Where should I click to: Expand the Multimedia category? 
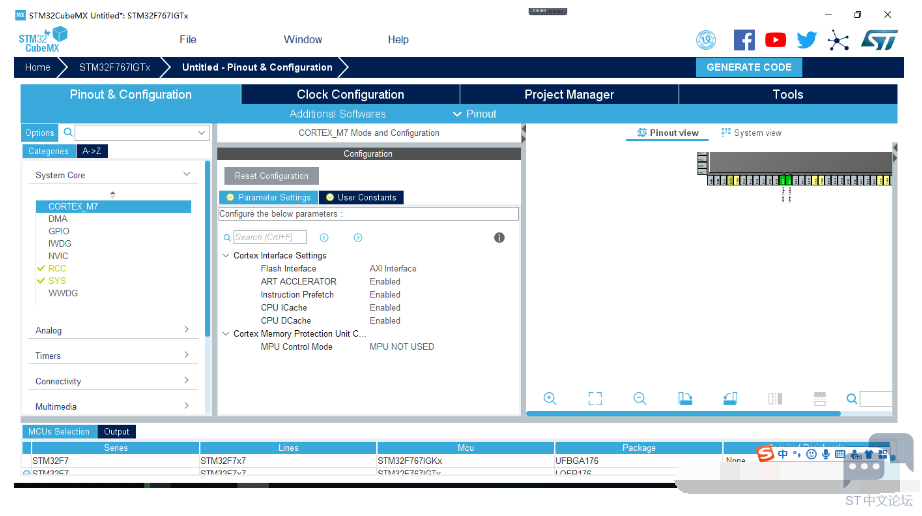[x=186, y=406]
